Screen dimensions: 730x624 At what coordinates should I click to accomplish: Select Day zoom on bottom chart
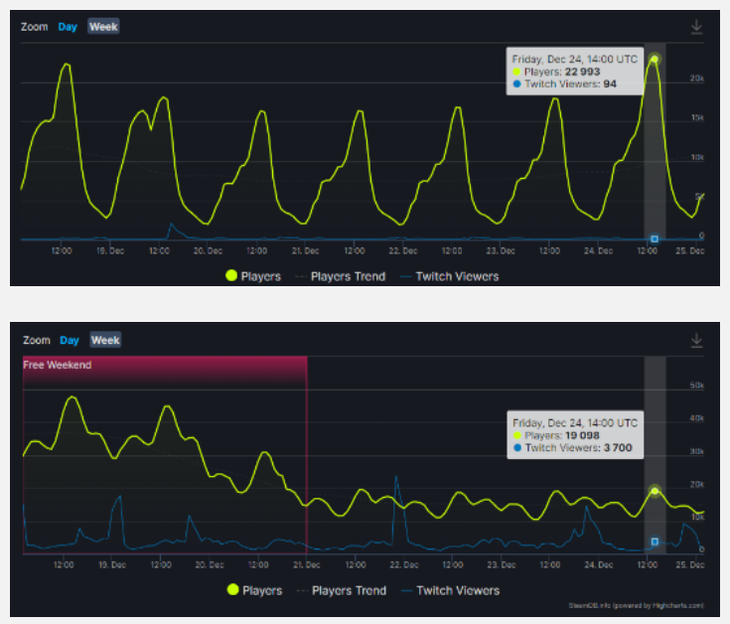[69, 340]
